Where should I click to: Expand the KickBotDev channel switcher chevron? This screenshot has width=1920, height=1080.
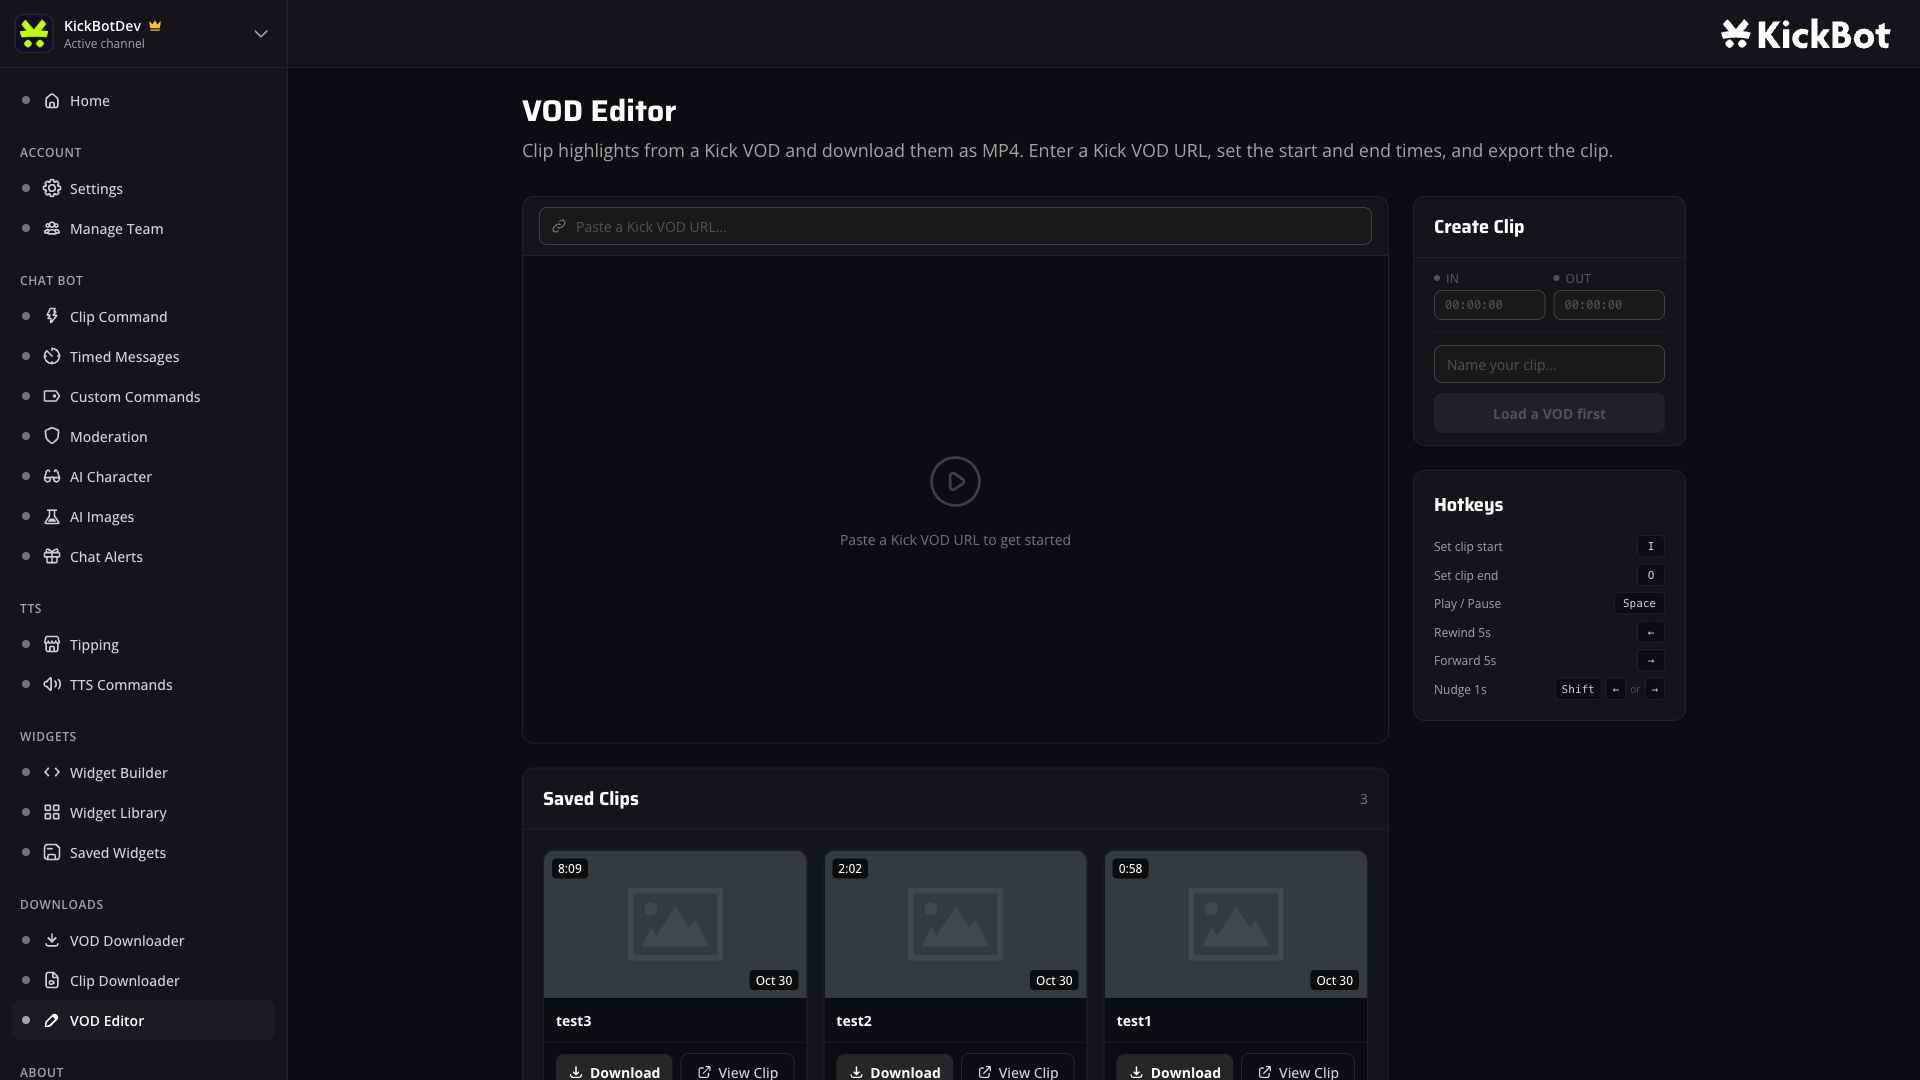click(x=261, y=34)
